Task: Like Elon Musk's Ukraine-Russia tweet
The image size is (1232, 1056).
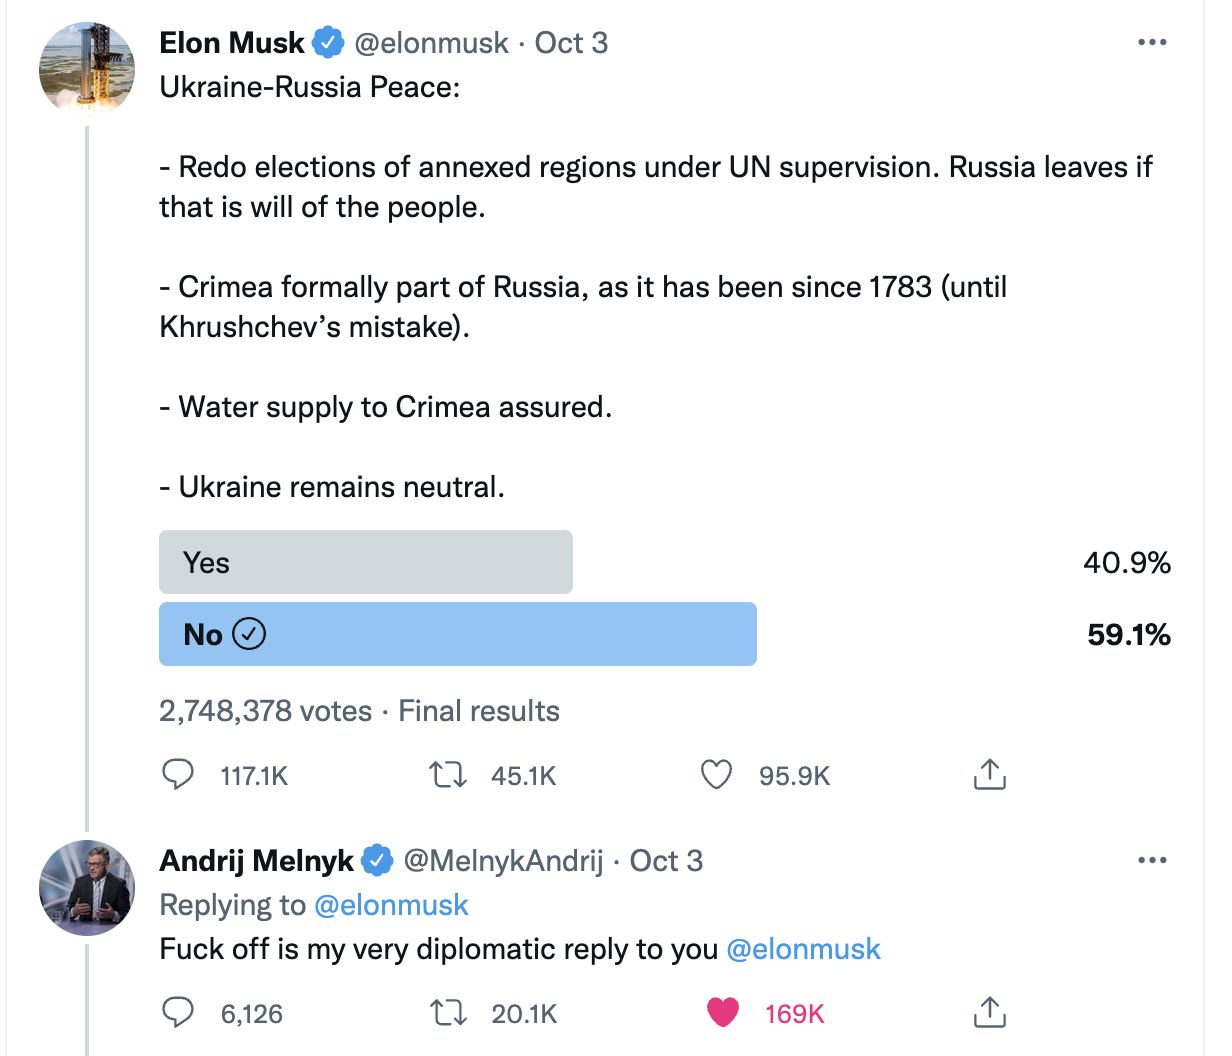Action: [716, 775]
